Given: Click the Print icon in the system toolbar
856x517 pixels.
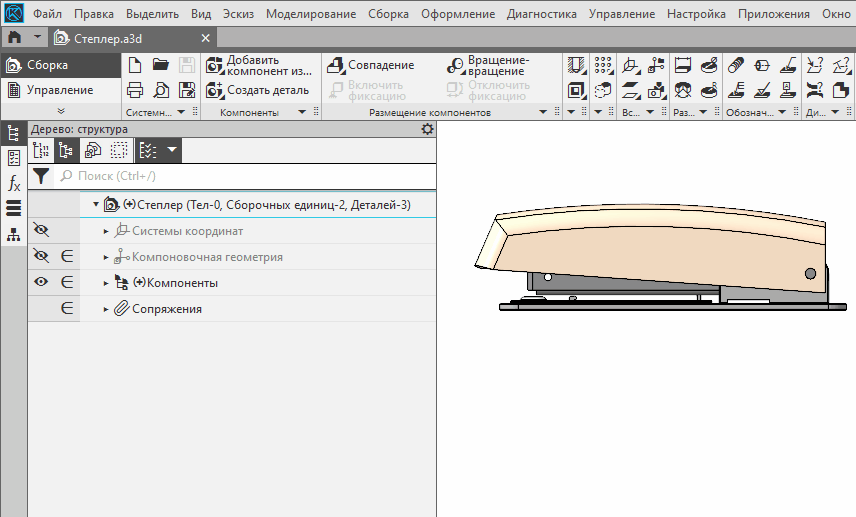Looking at the screenshot, I should click(135, 90).
